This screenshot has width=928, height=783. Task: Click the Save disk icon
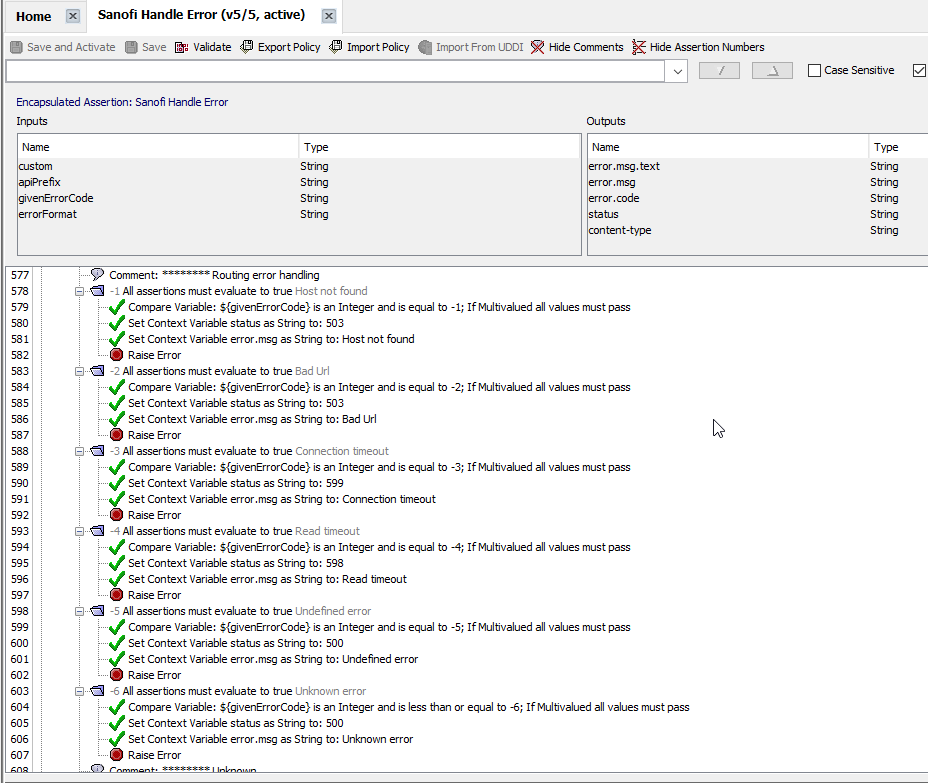point(131,47)
